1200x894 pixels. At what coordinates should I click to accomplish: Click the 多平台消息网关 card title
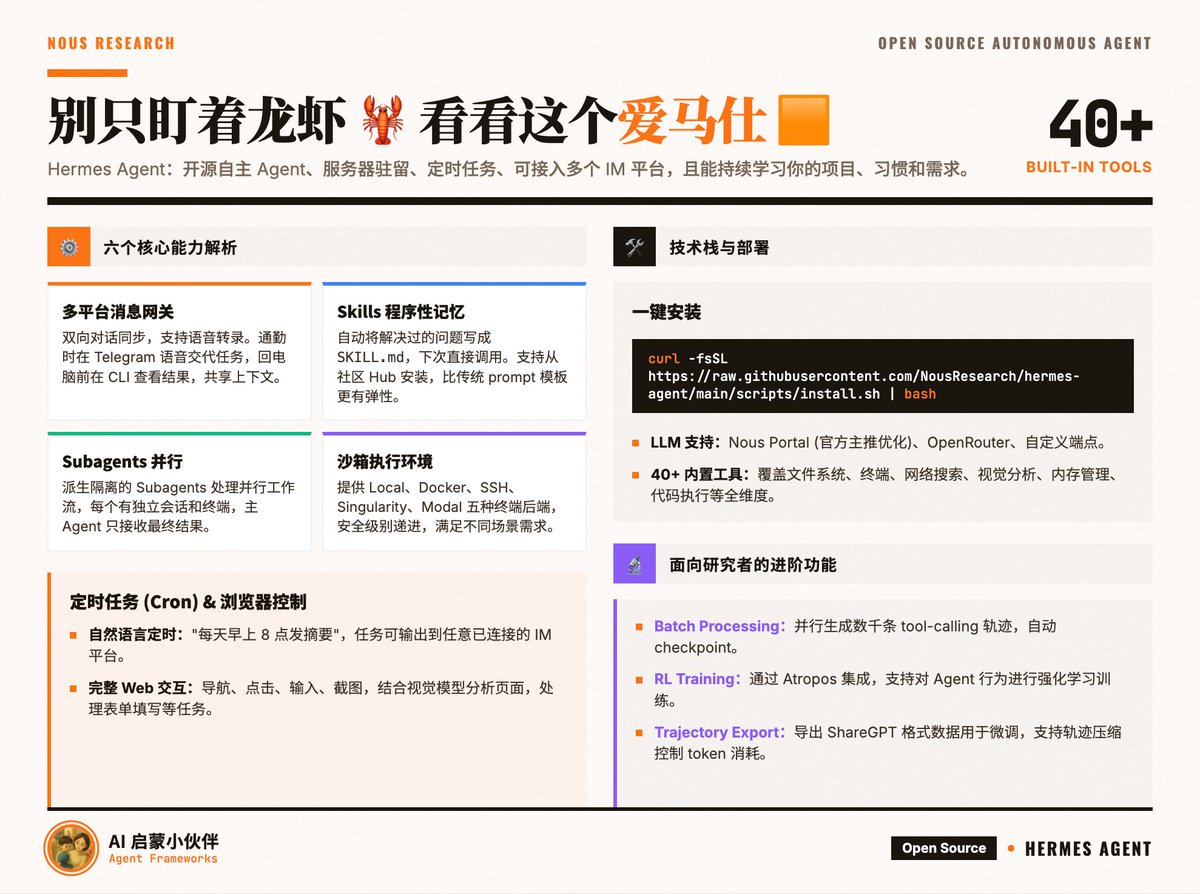[x=118, y=312]
